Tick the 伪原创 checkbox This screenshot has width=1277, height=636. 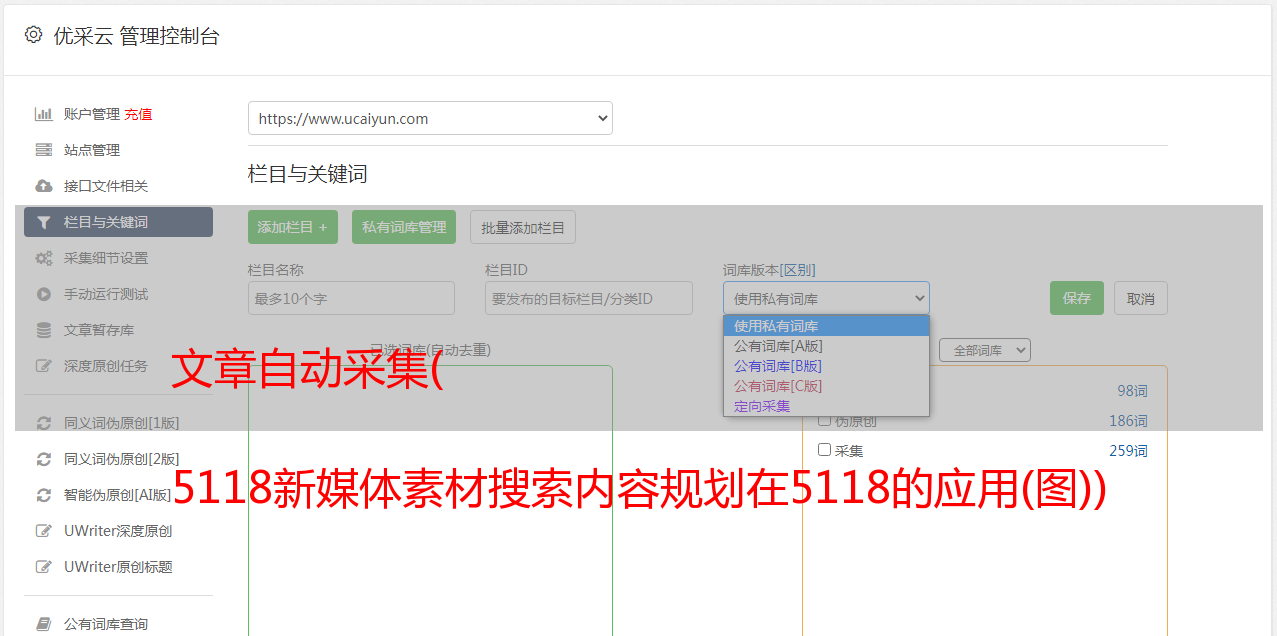click(x=825, y=421)
